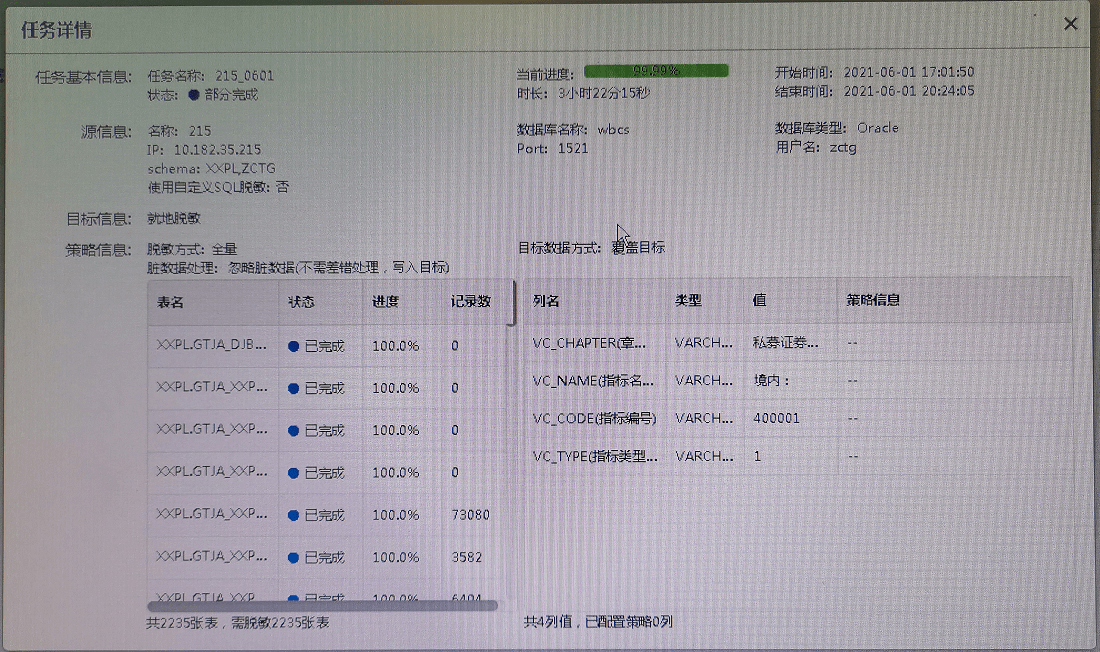Close the task details dialog

click(x=1071, y=24)
